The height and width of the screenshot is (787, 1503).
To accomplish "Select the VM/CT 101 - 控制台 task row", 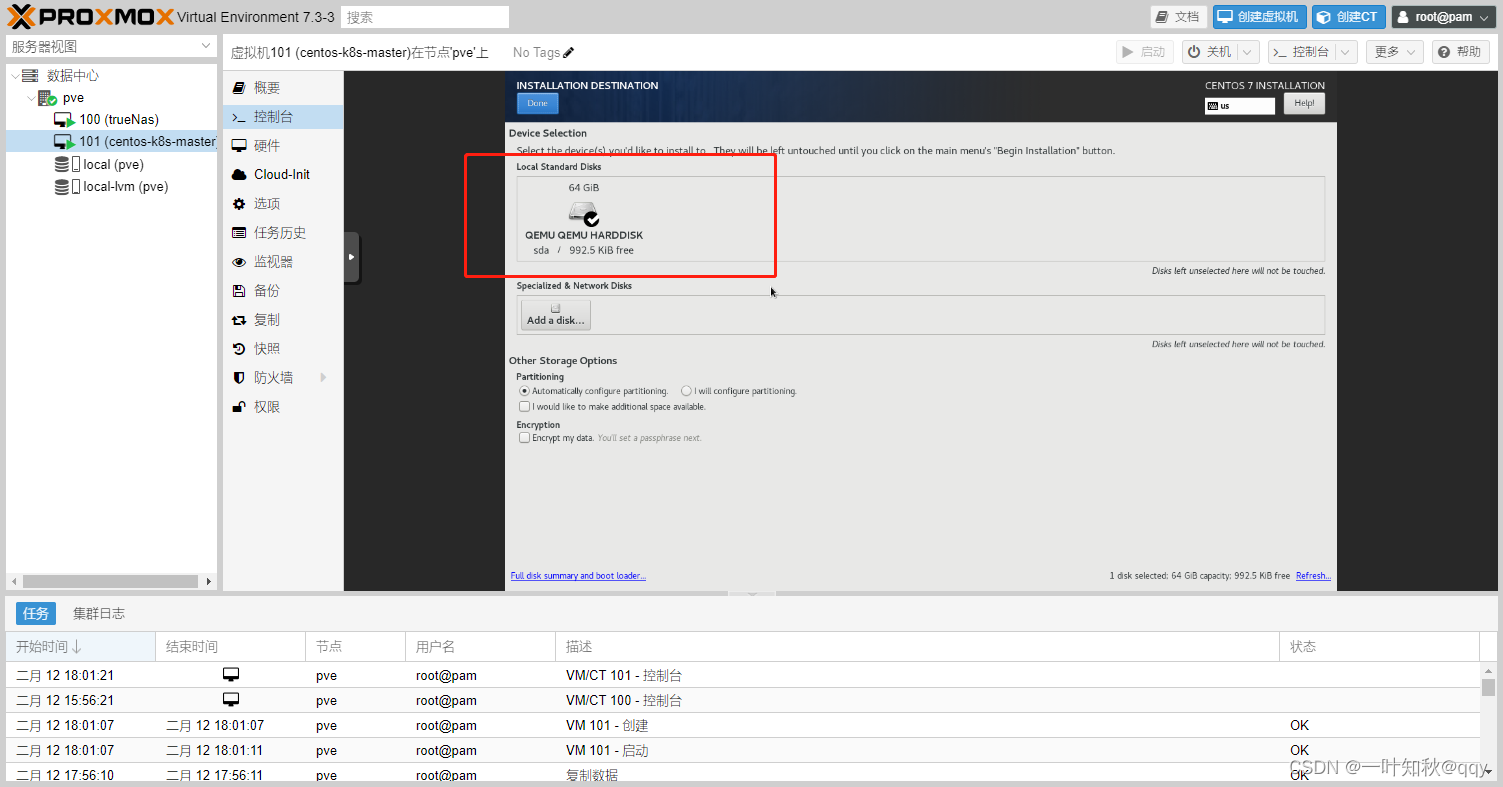I will pyautogui.click(x=743, y=675).
